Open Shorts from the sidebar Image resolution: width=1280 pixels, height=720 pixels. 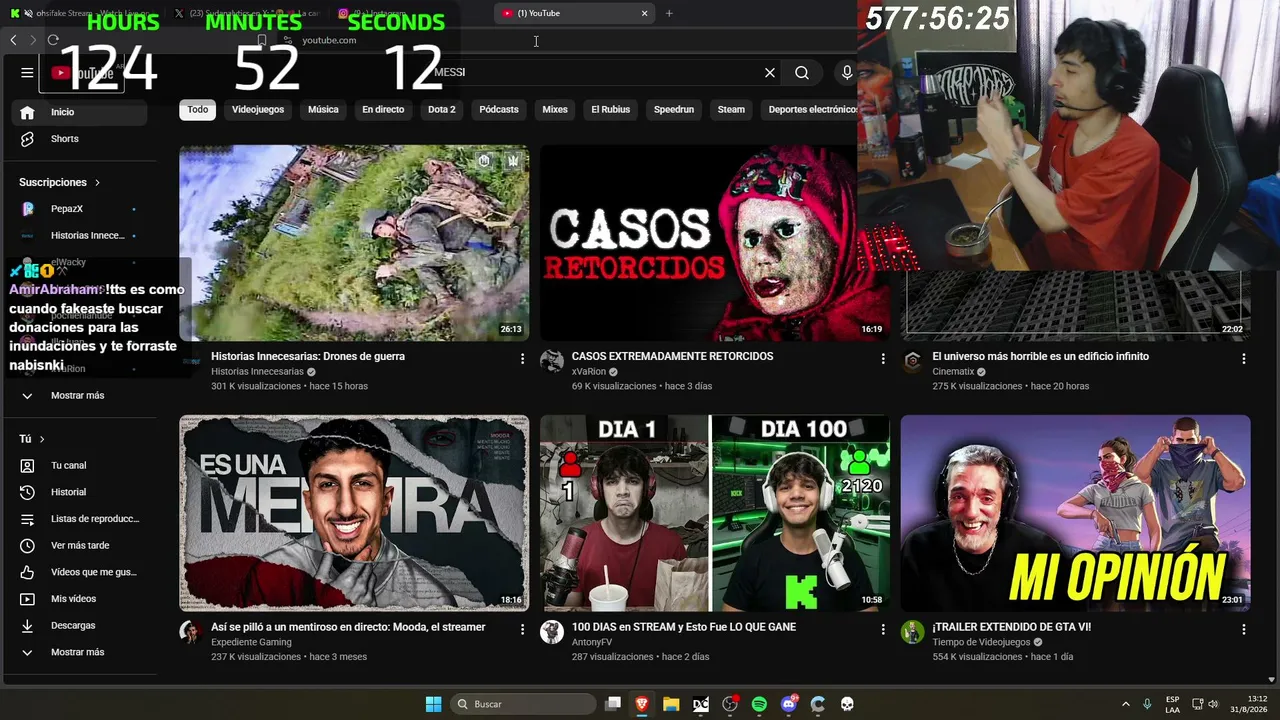(80, 139)
